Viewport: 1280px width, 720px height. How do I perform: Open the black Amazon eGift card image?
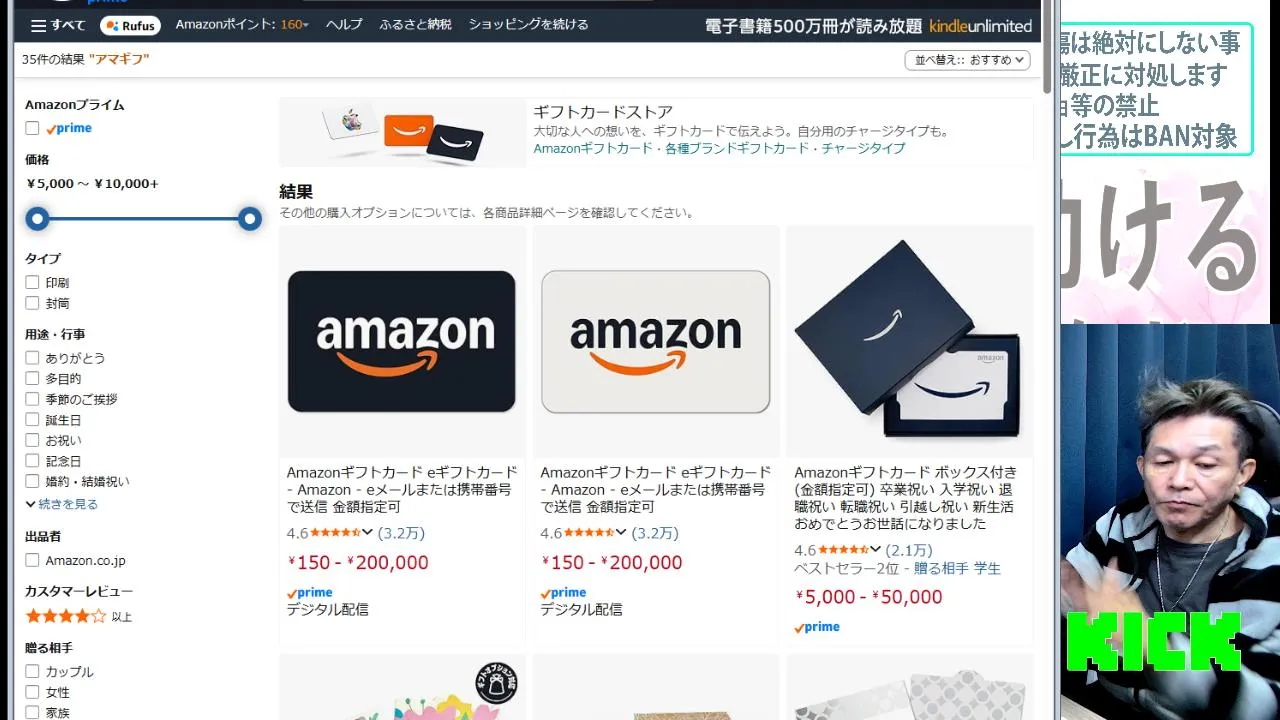pyautogui.click(x=402, y=341)
